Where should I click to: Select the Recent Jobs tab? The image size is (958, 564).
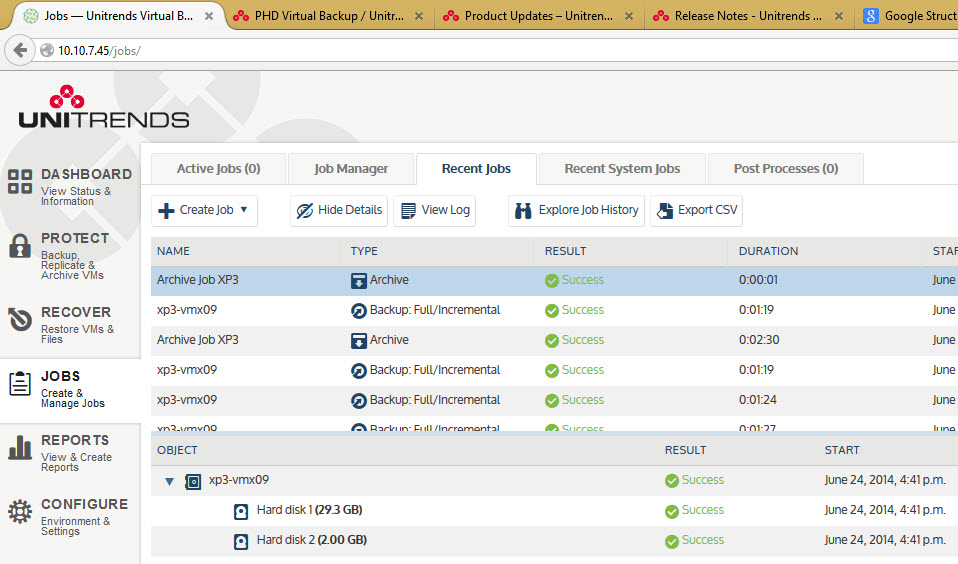coord(476,169)
